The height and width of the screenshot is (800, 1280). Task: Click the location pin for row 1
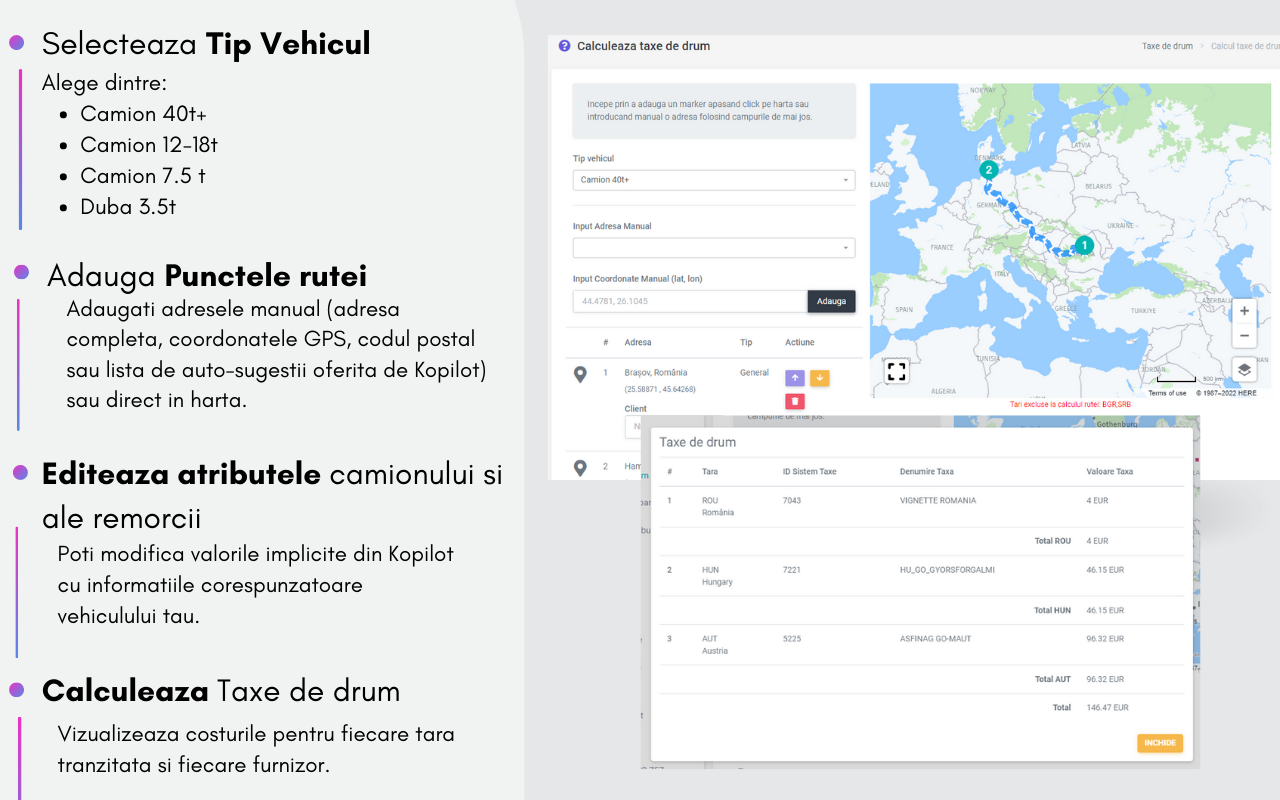click(580, 375)
